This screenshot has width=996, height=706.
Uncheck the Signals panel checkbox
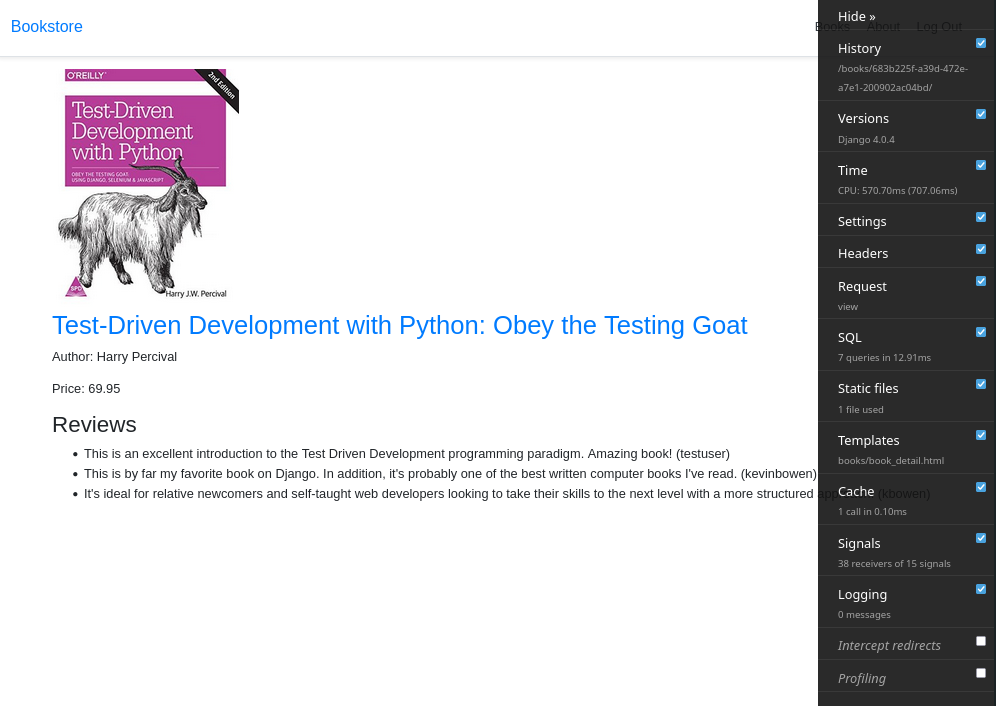point(981,538)
